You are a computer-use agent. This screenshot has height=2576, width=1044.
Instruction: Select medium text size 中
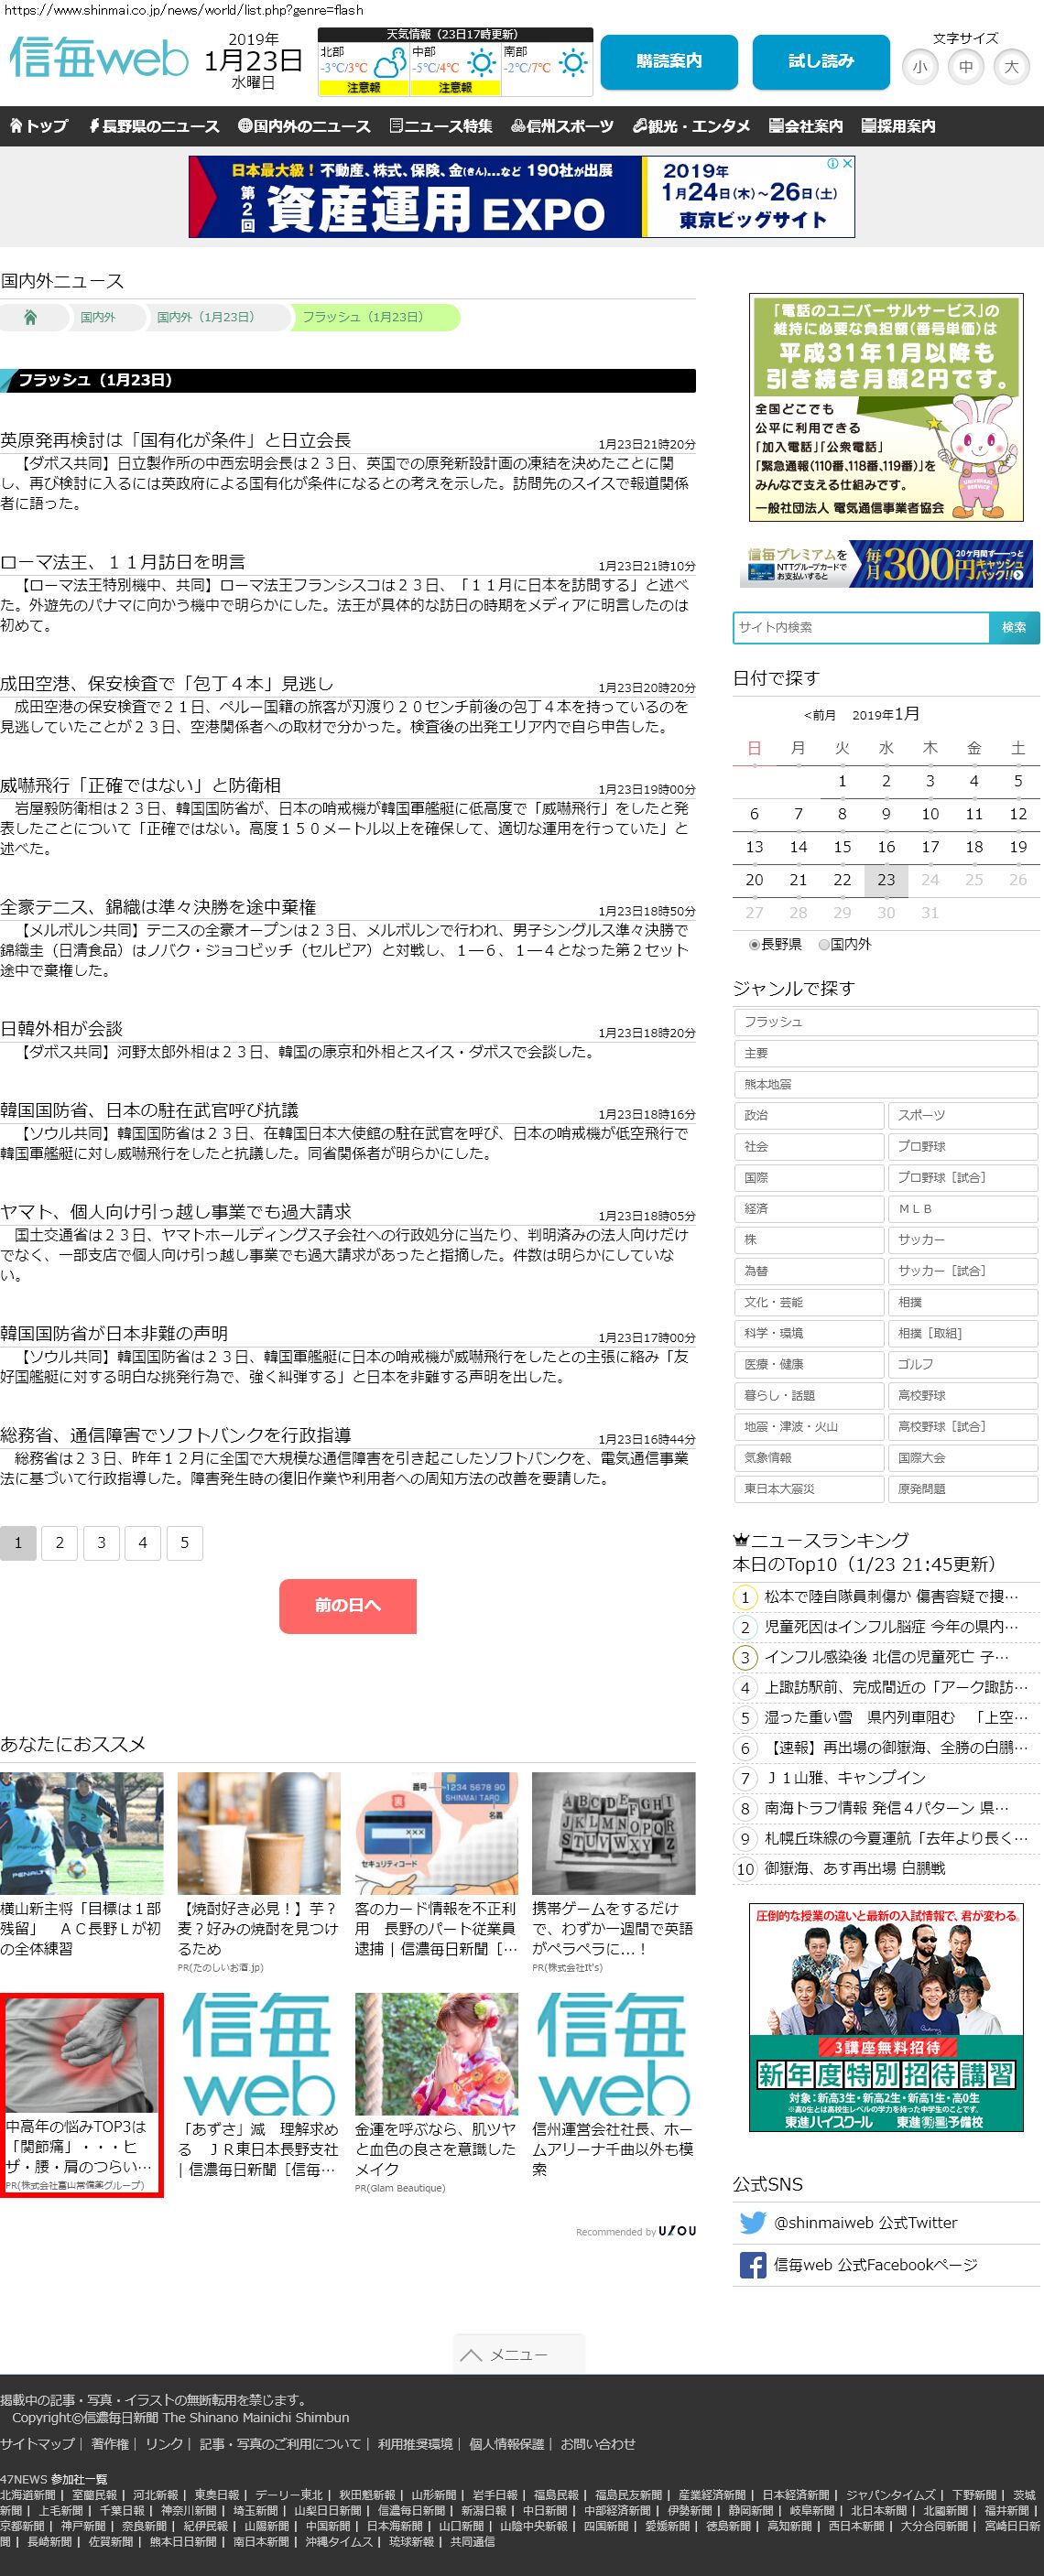click(x=965, y=67)
